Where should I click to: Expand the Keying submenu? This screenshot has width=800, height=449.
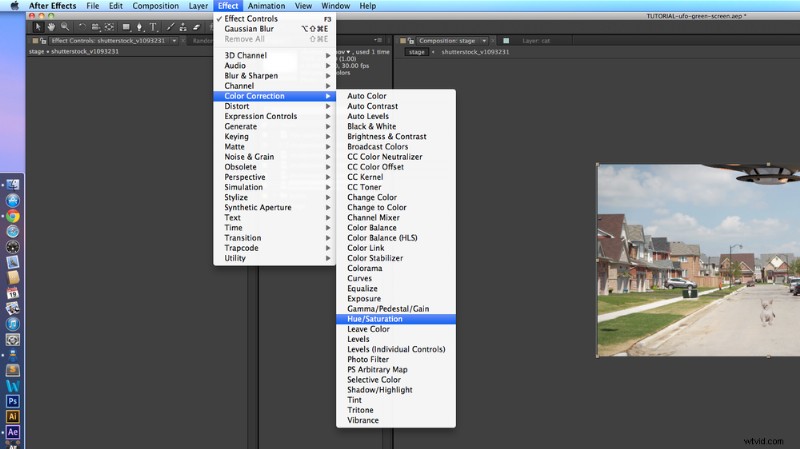(274, 137)
